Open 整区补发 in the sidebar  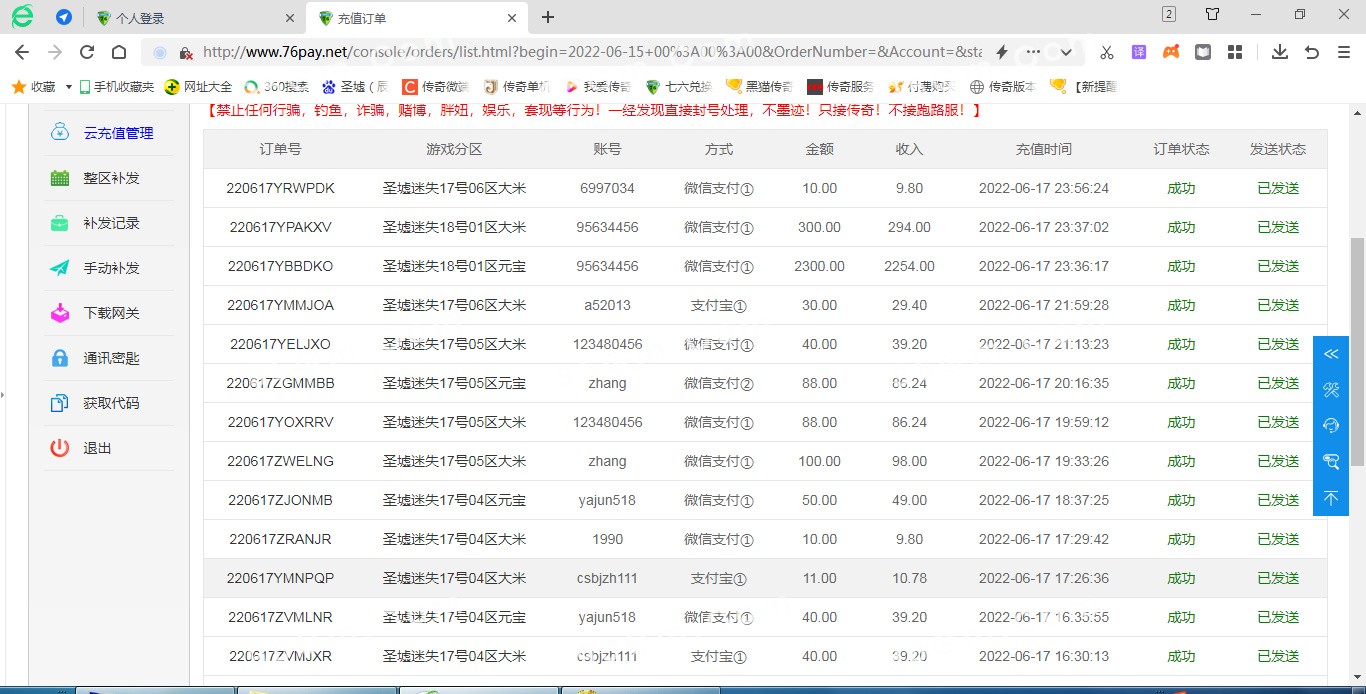111,178
